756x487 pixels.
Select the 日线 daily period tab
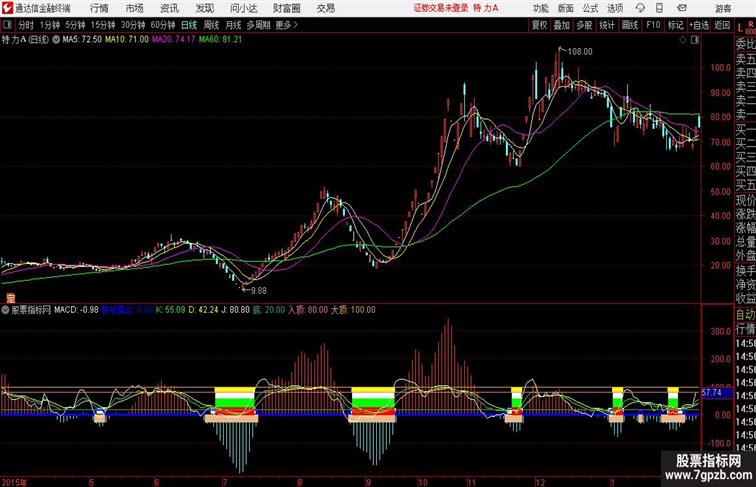(189, 25)
